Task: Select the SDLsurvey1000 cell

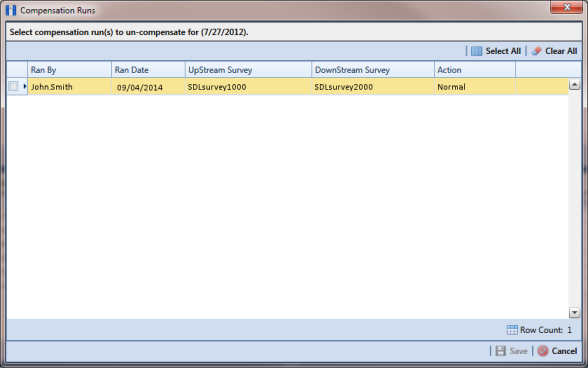Action: pos(248,87)
